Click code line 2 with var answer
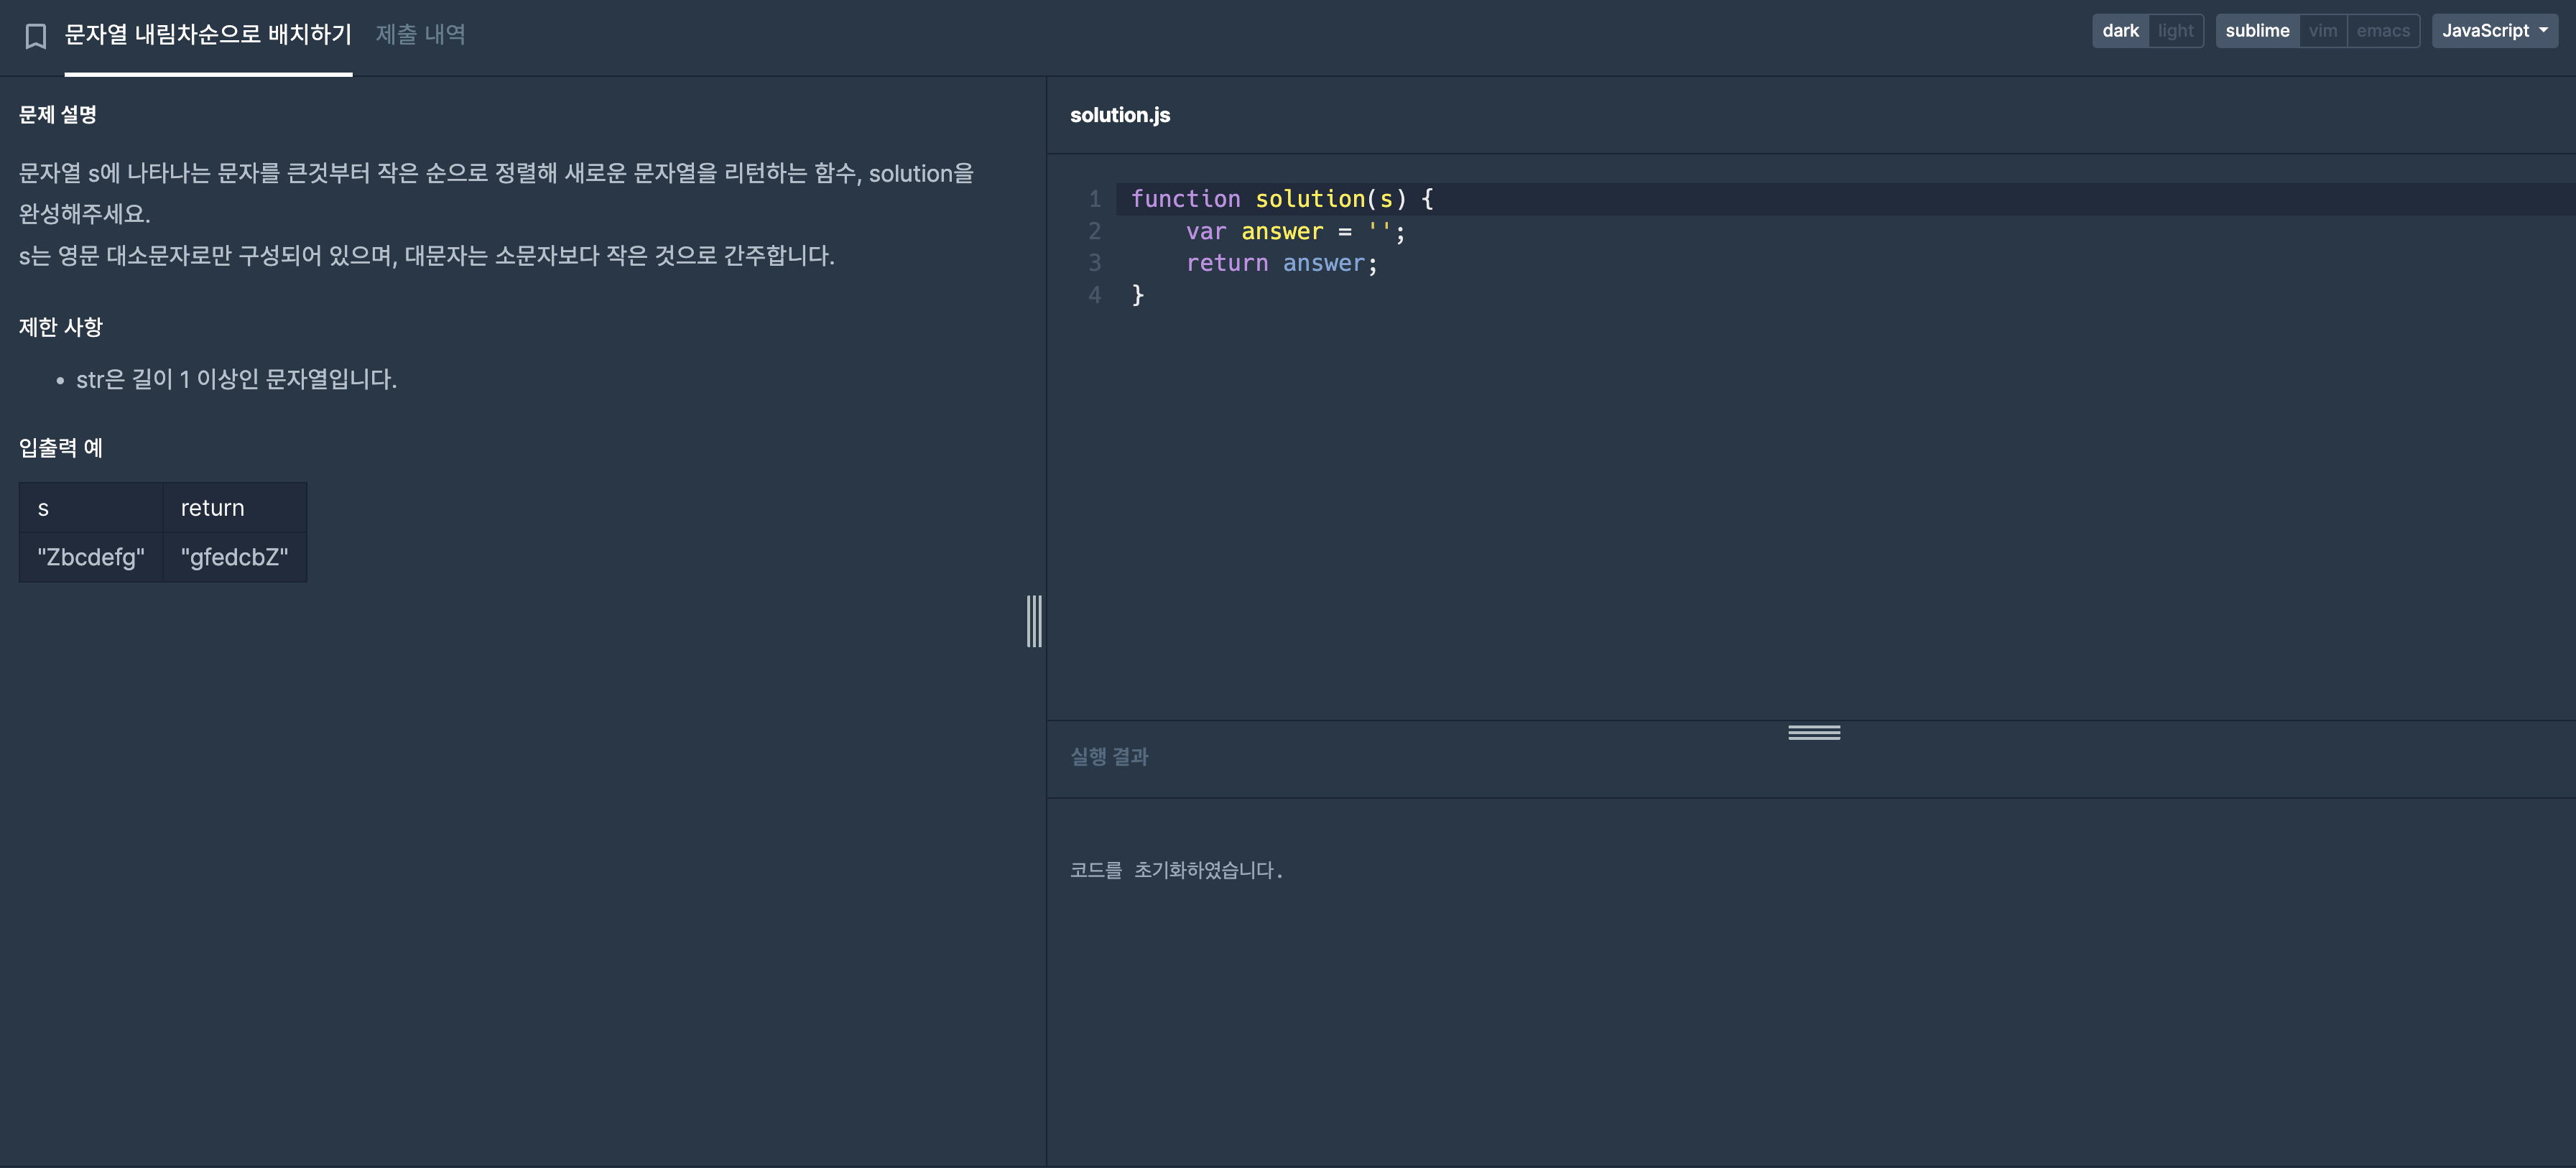2576x1168 pixels. point(1294,232)
